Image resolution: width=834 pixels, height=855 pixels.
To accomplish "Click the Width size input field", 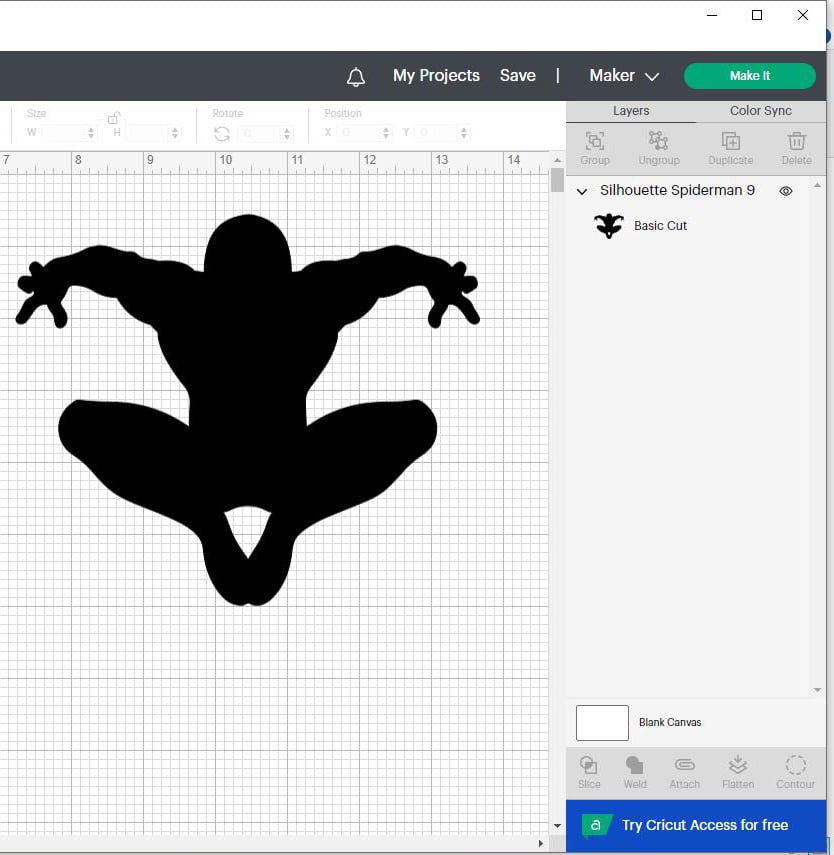I will tap(63, 133).
